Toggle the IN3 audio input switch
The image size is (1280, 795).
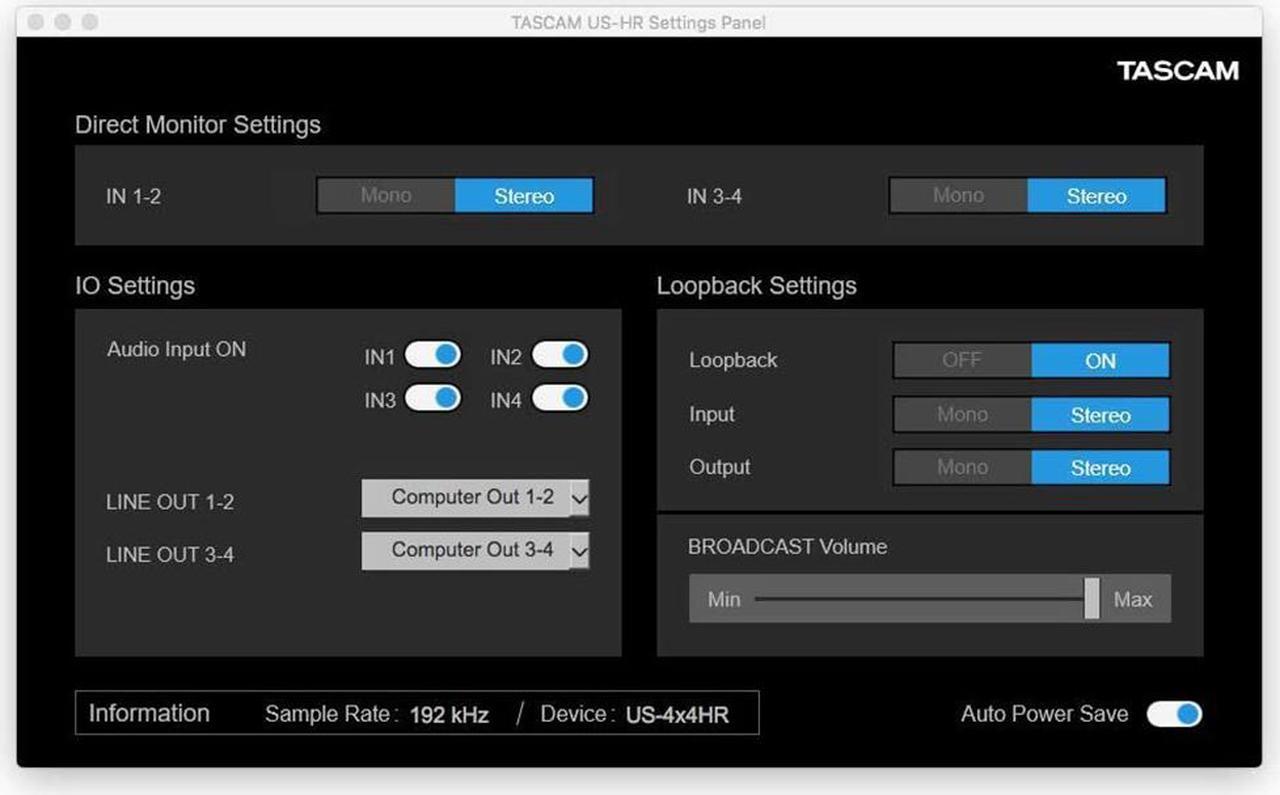[433, 399]
